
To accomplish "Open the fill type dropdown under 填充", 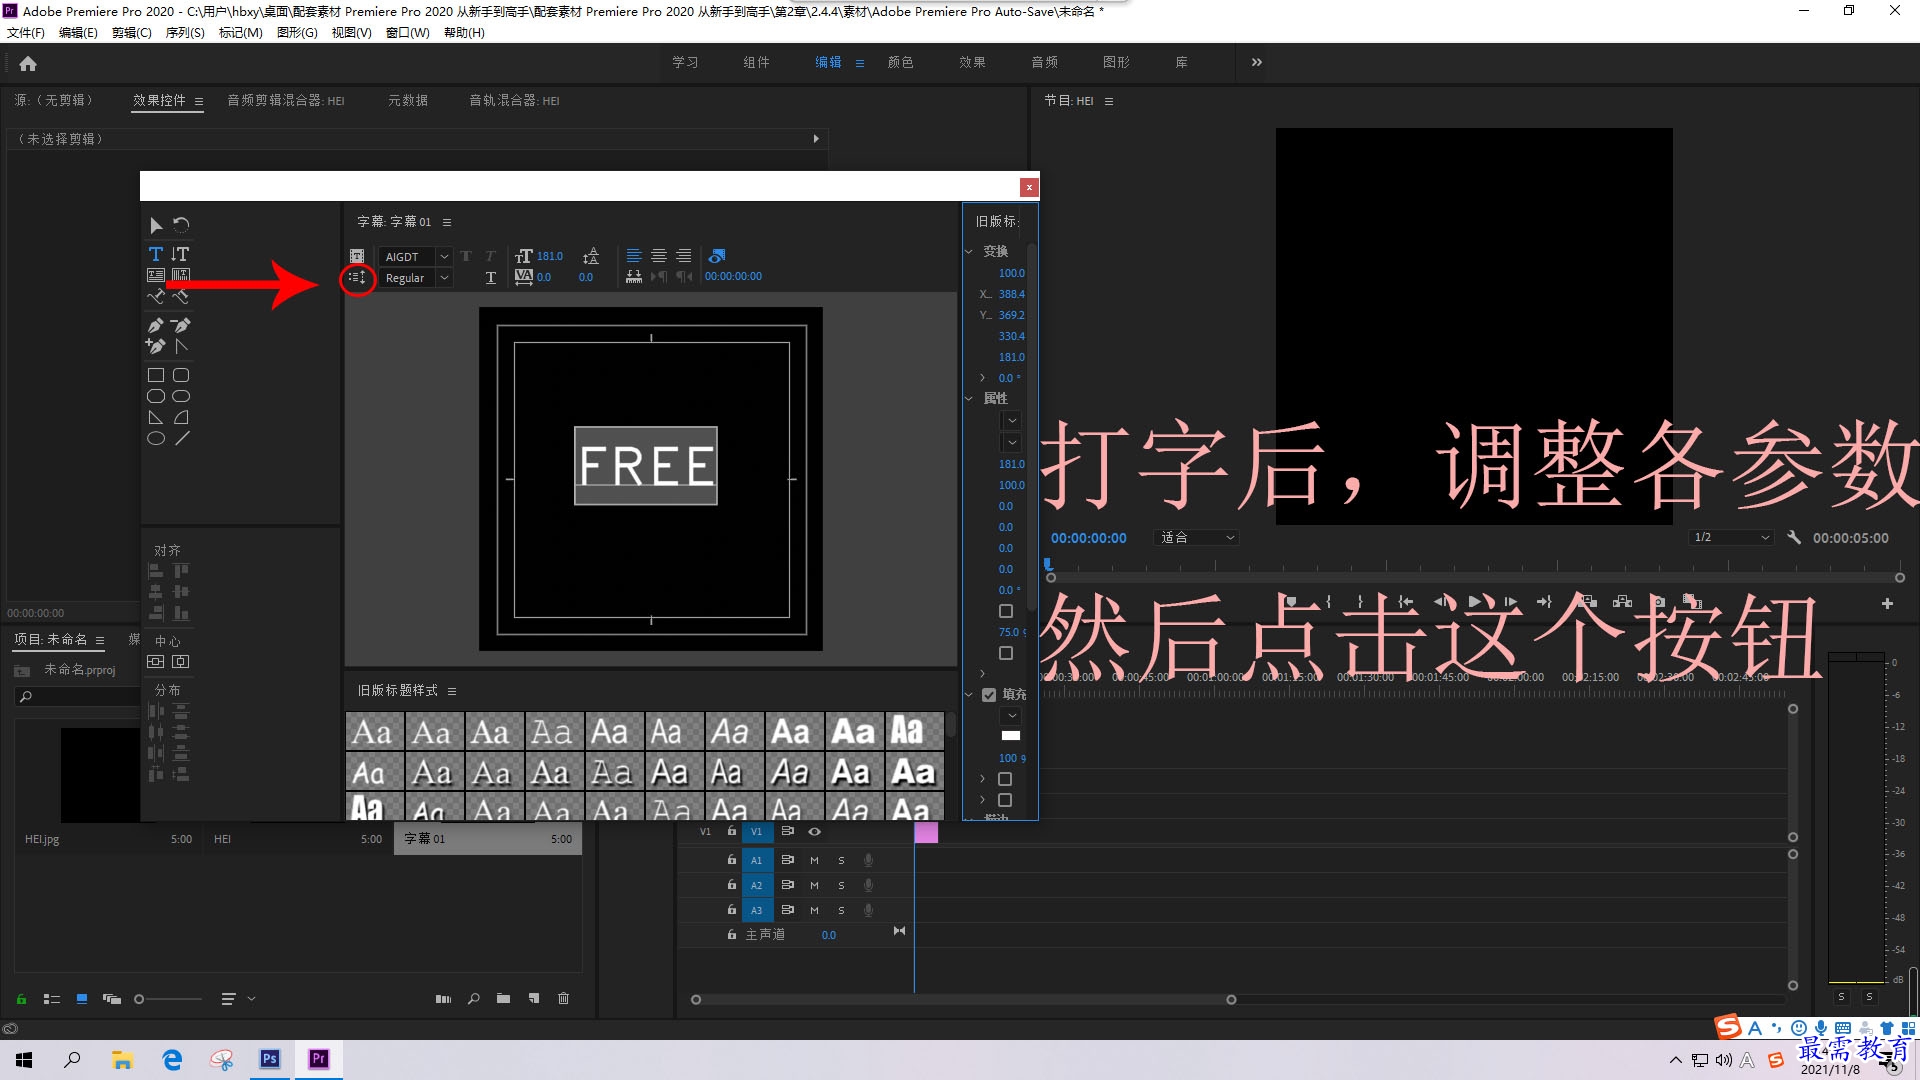I will click(x=1012, y=716).
